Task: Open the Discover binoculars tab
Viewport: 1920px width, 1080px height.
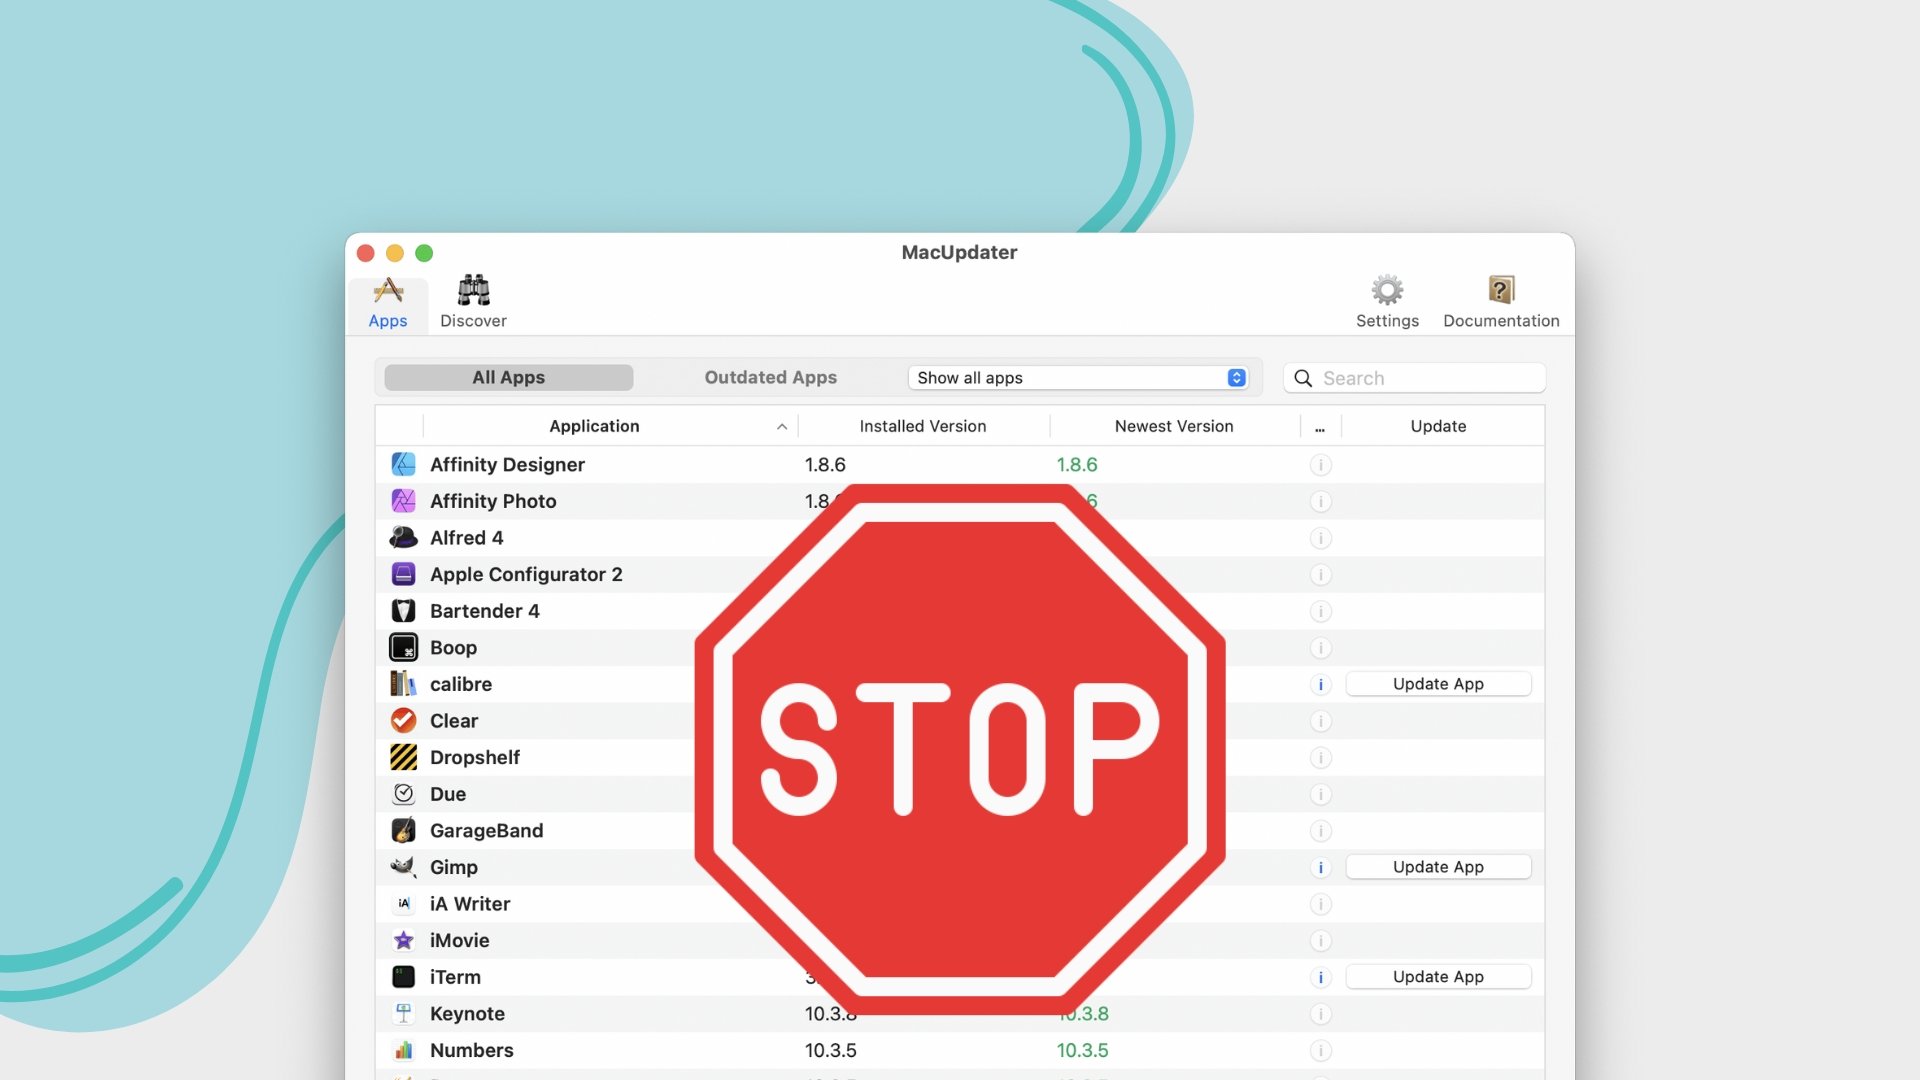Action: pos(473,303)
